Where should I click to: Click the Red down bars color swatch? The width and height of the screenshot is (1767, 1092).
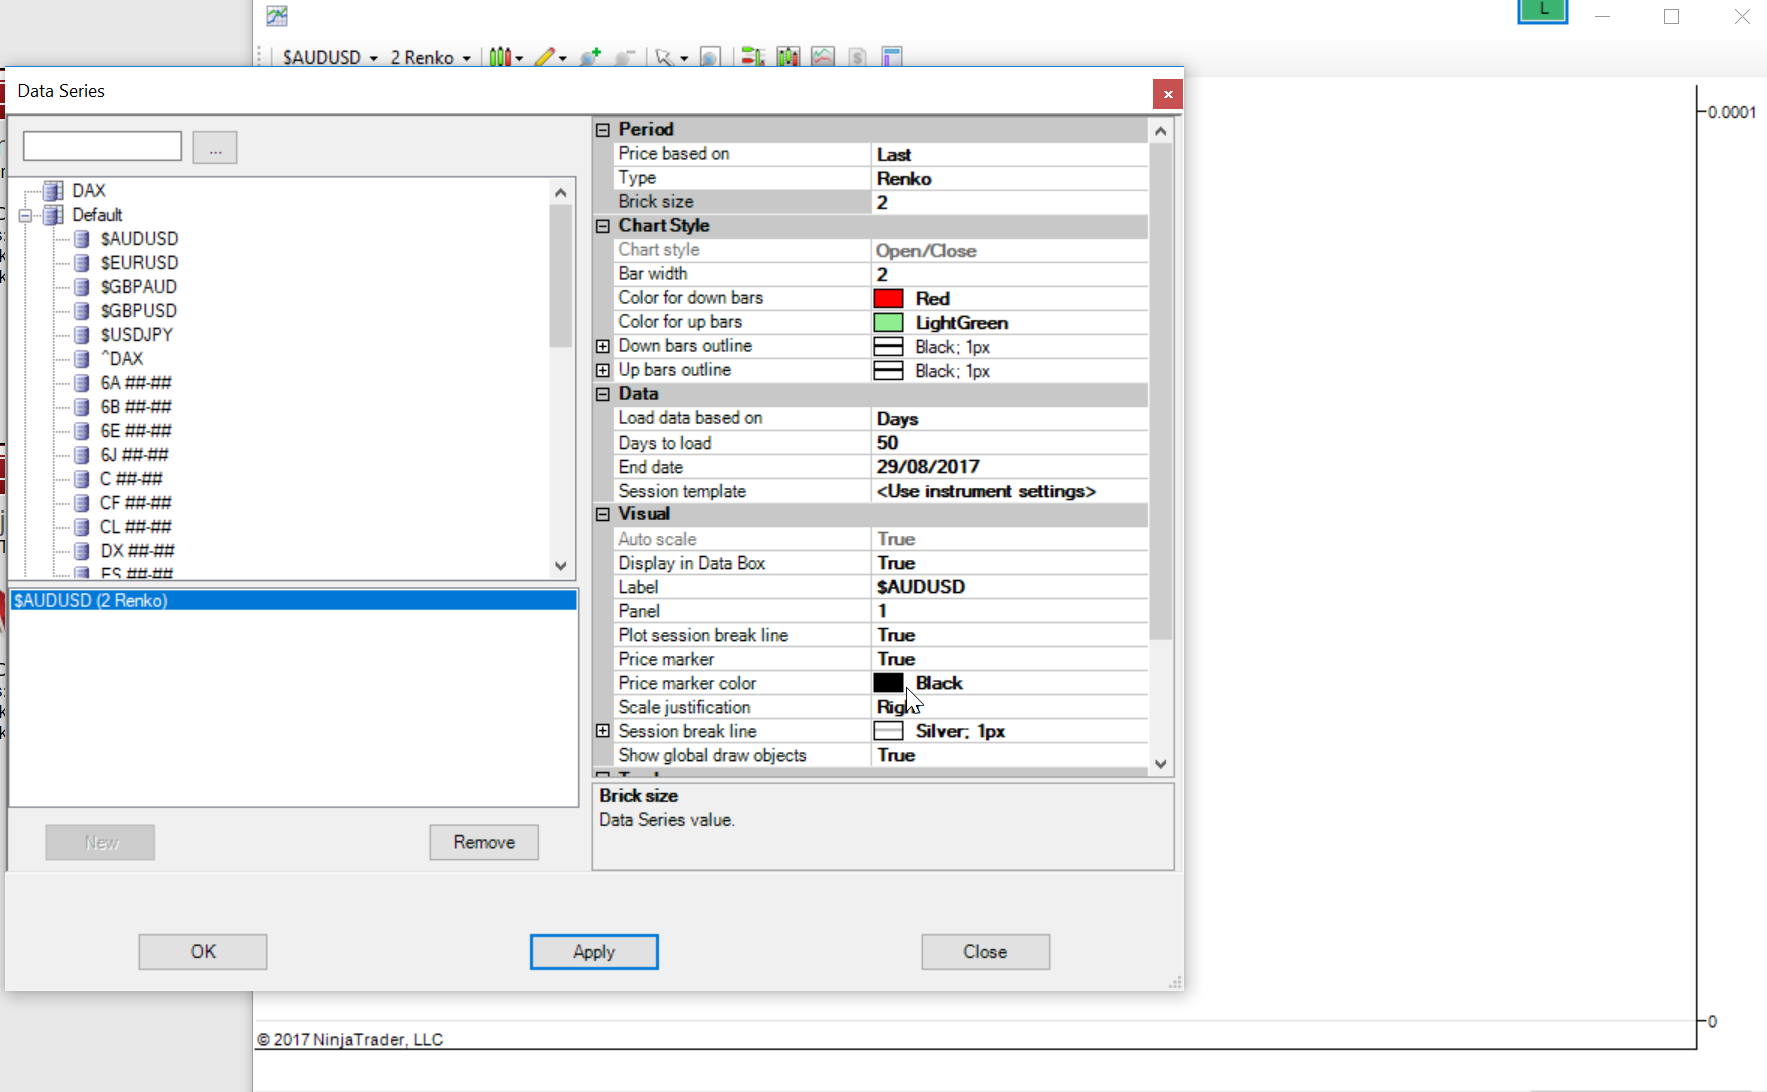[x=888, y=298]
